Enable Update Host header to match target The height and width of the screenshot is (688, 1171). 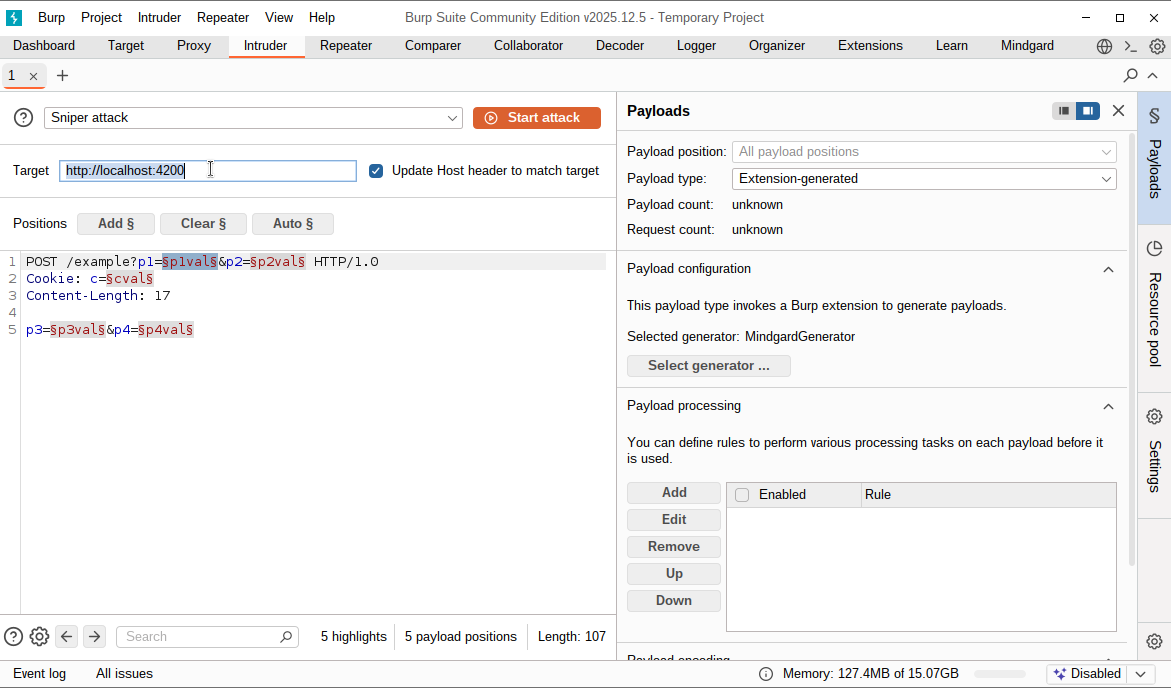tap(375, 170)
